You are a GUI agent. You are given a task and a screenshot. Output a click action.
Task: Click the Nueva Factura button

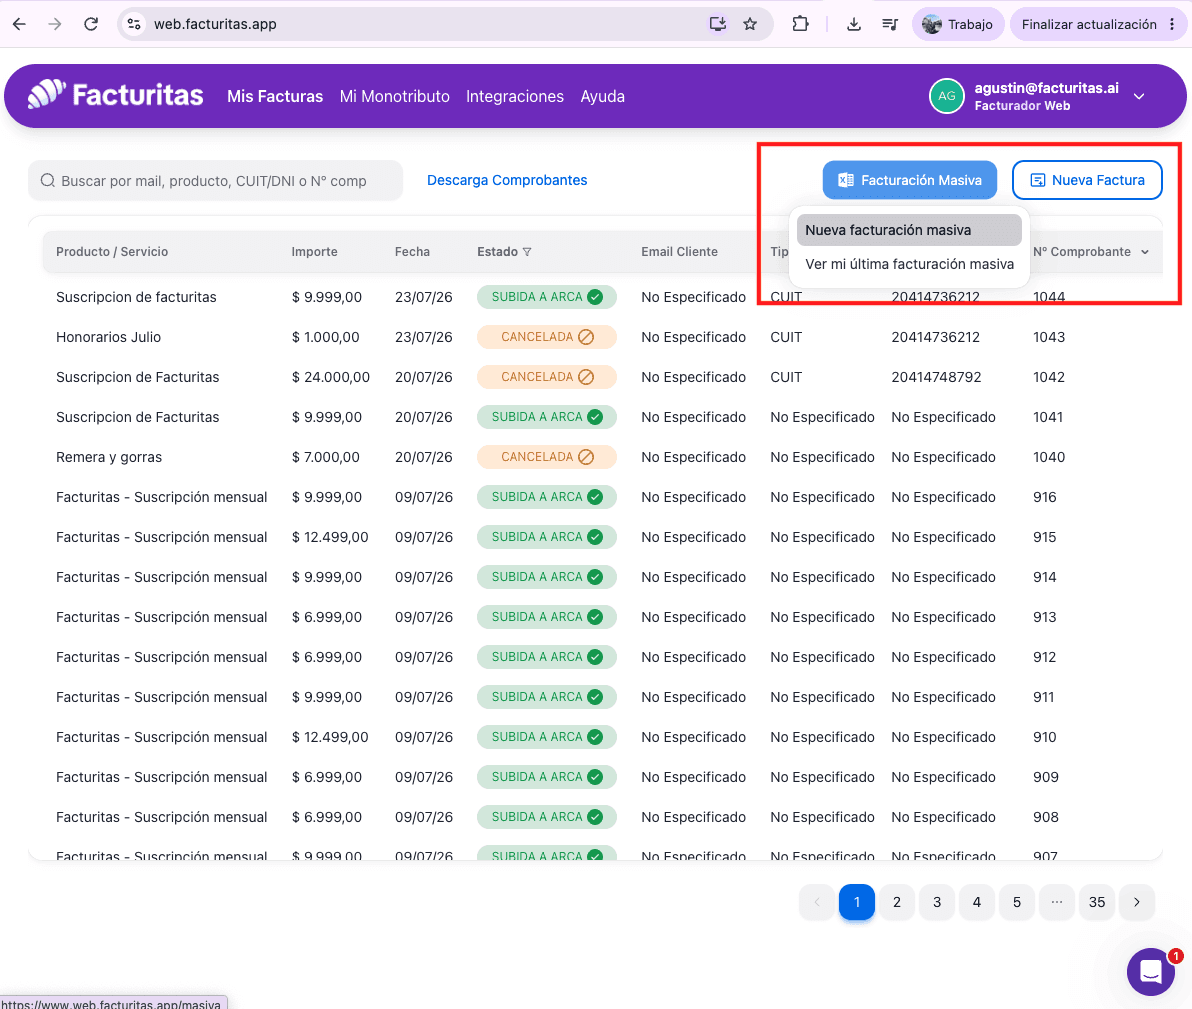pyautogui.click(x=1086, y=180)
